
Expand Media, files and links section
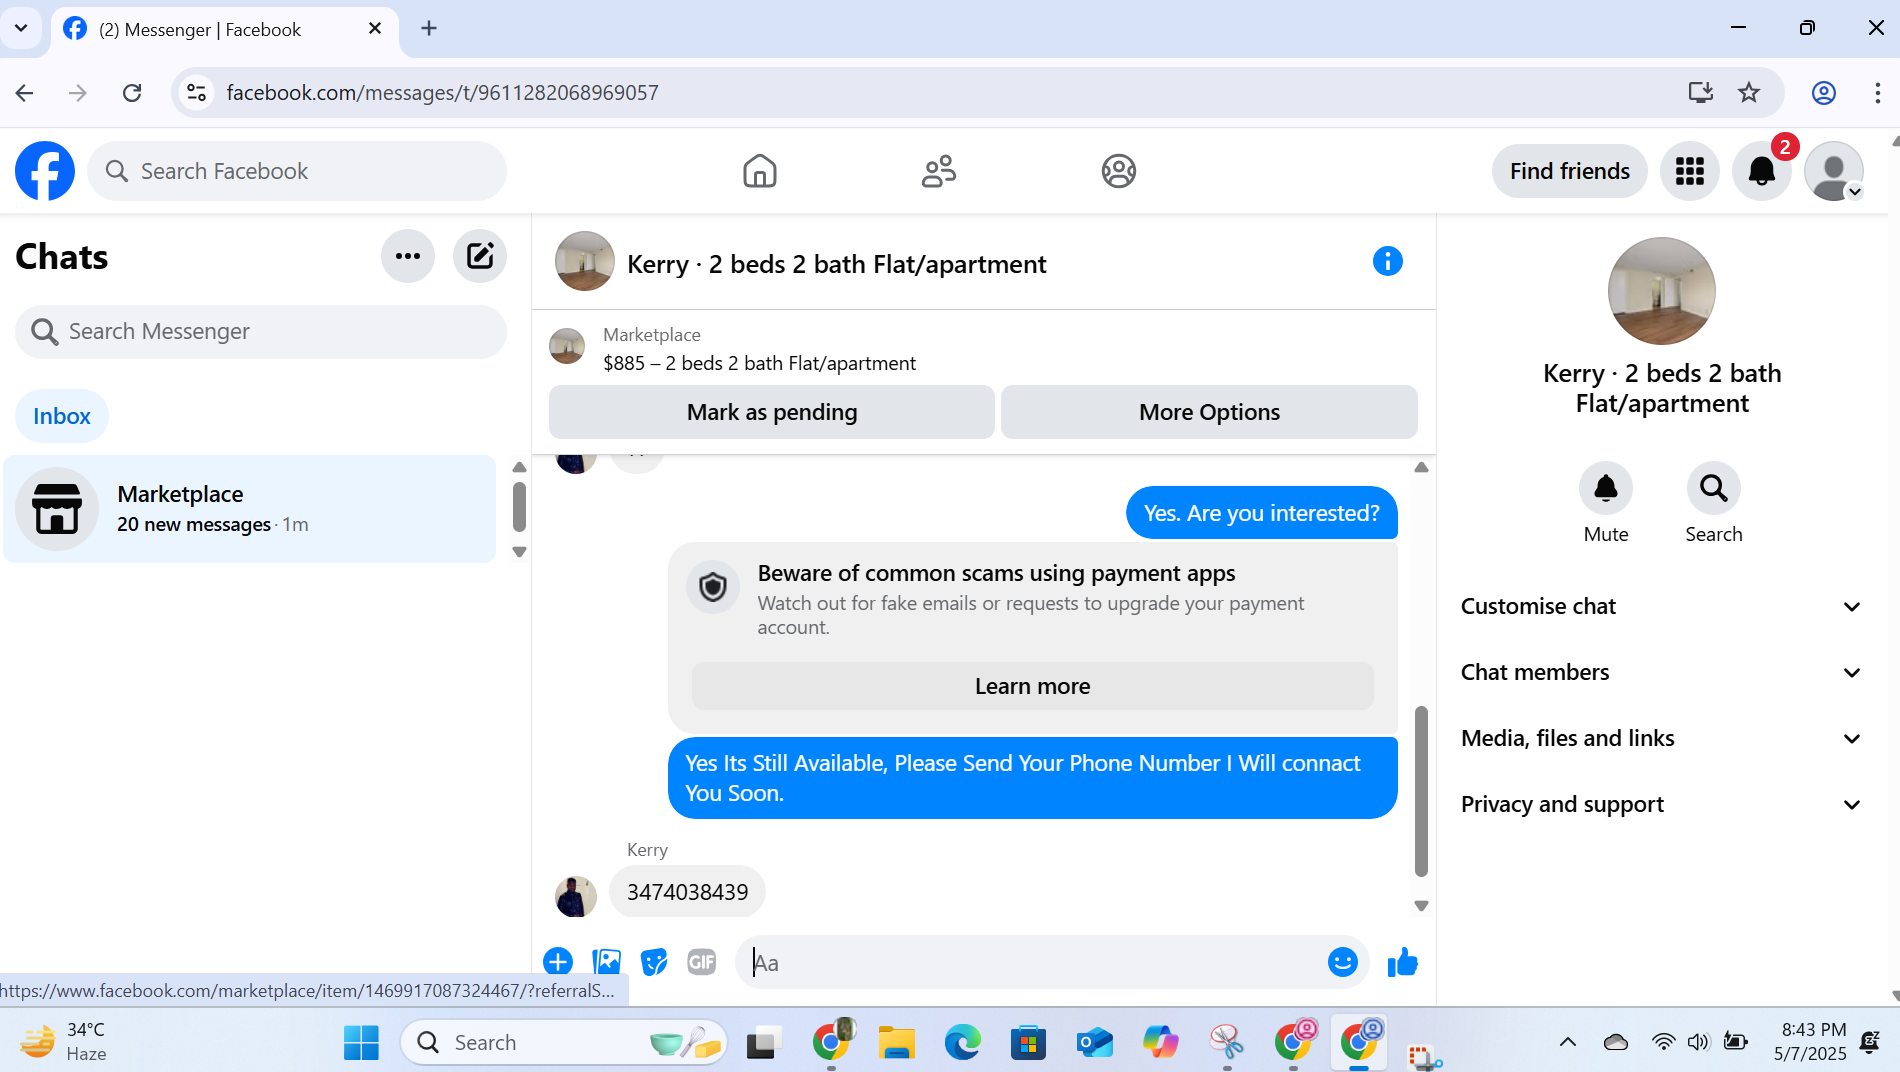[x=1662, y=738]
